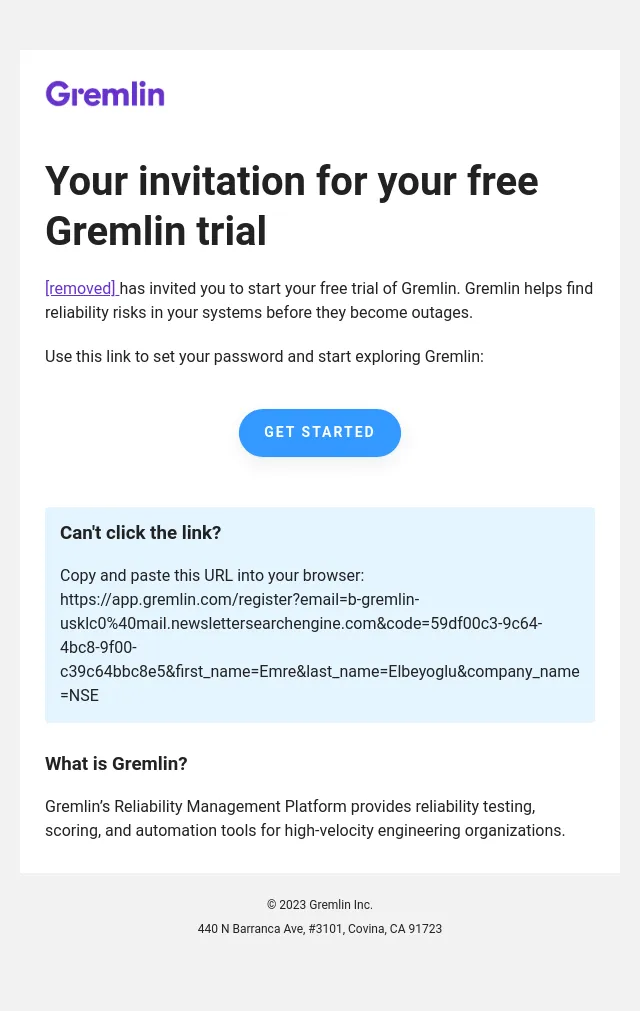The width and height of the screenshot is (640, 1011).
Task: Click 'Copy and paste this URL' instruction text
Action: click(212, 575)
